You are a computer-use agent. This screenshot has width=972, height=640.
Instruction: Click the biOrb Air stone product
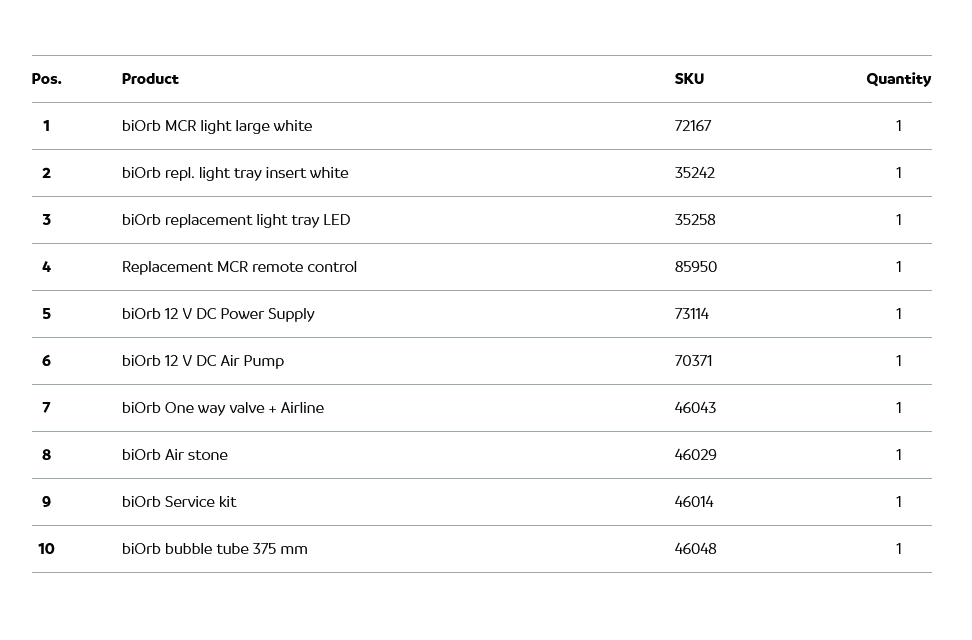(175, 455)
